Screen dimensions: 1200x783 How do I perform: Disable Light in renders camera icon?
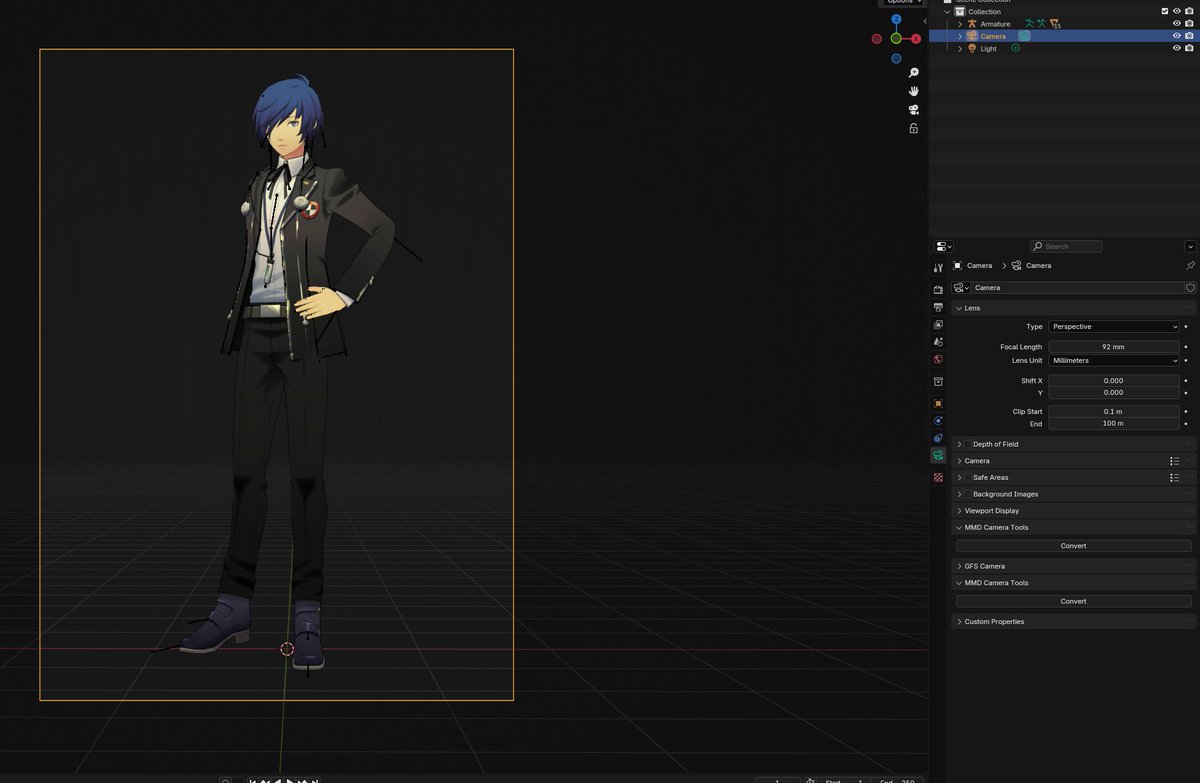1189,48
